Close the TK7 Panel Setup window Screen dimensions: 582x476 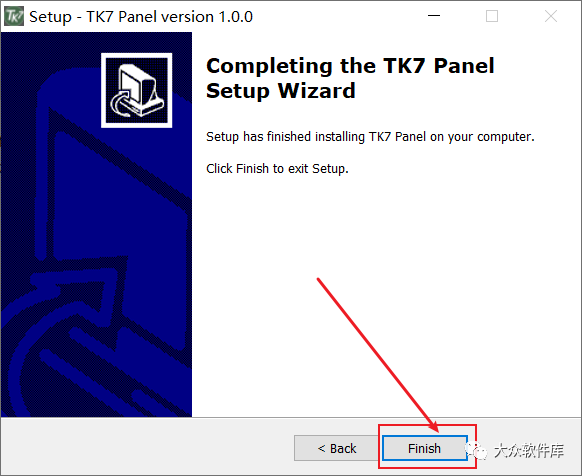(550, 16)
